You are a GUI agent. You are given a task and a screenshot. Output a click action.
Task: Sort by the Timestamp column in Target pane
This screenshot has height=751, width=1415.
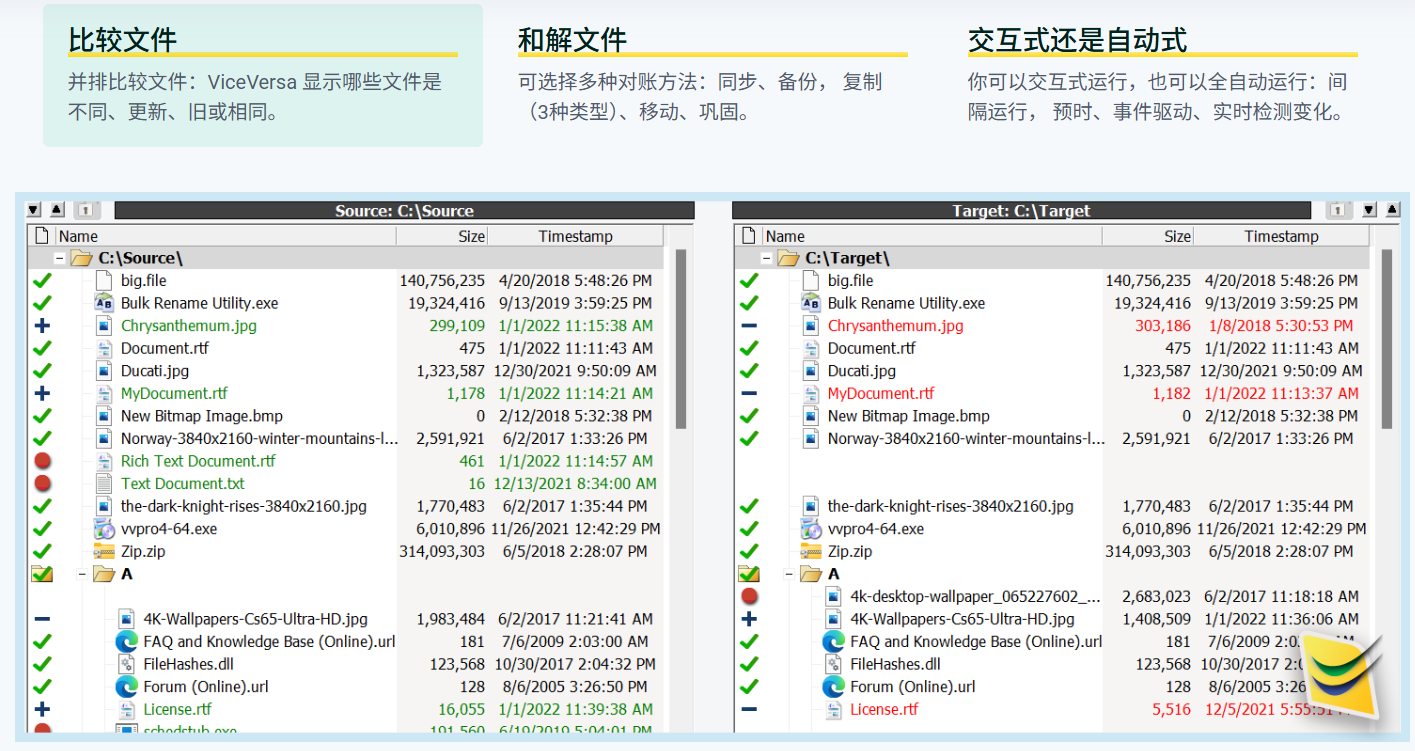point(1281,236)
